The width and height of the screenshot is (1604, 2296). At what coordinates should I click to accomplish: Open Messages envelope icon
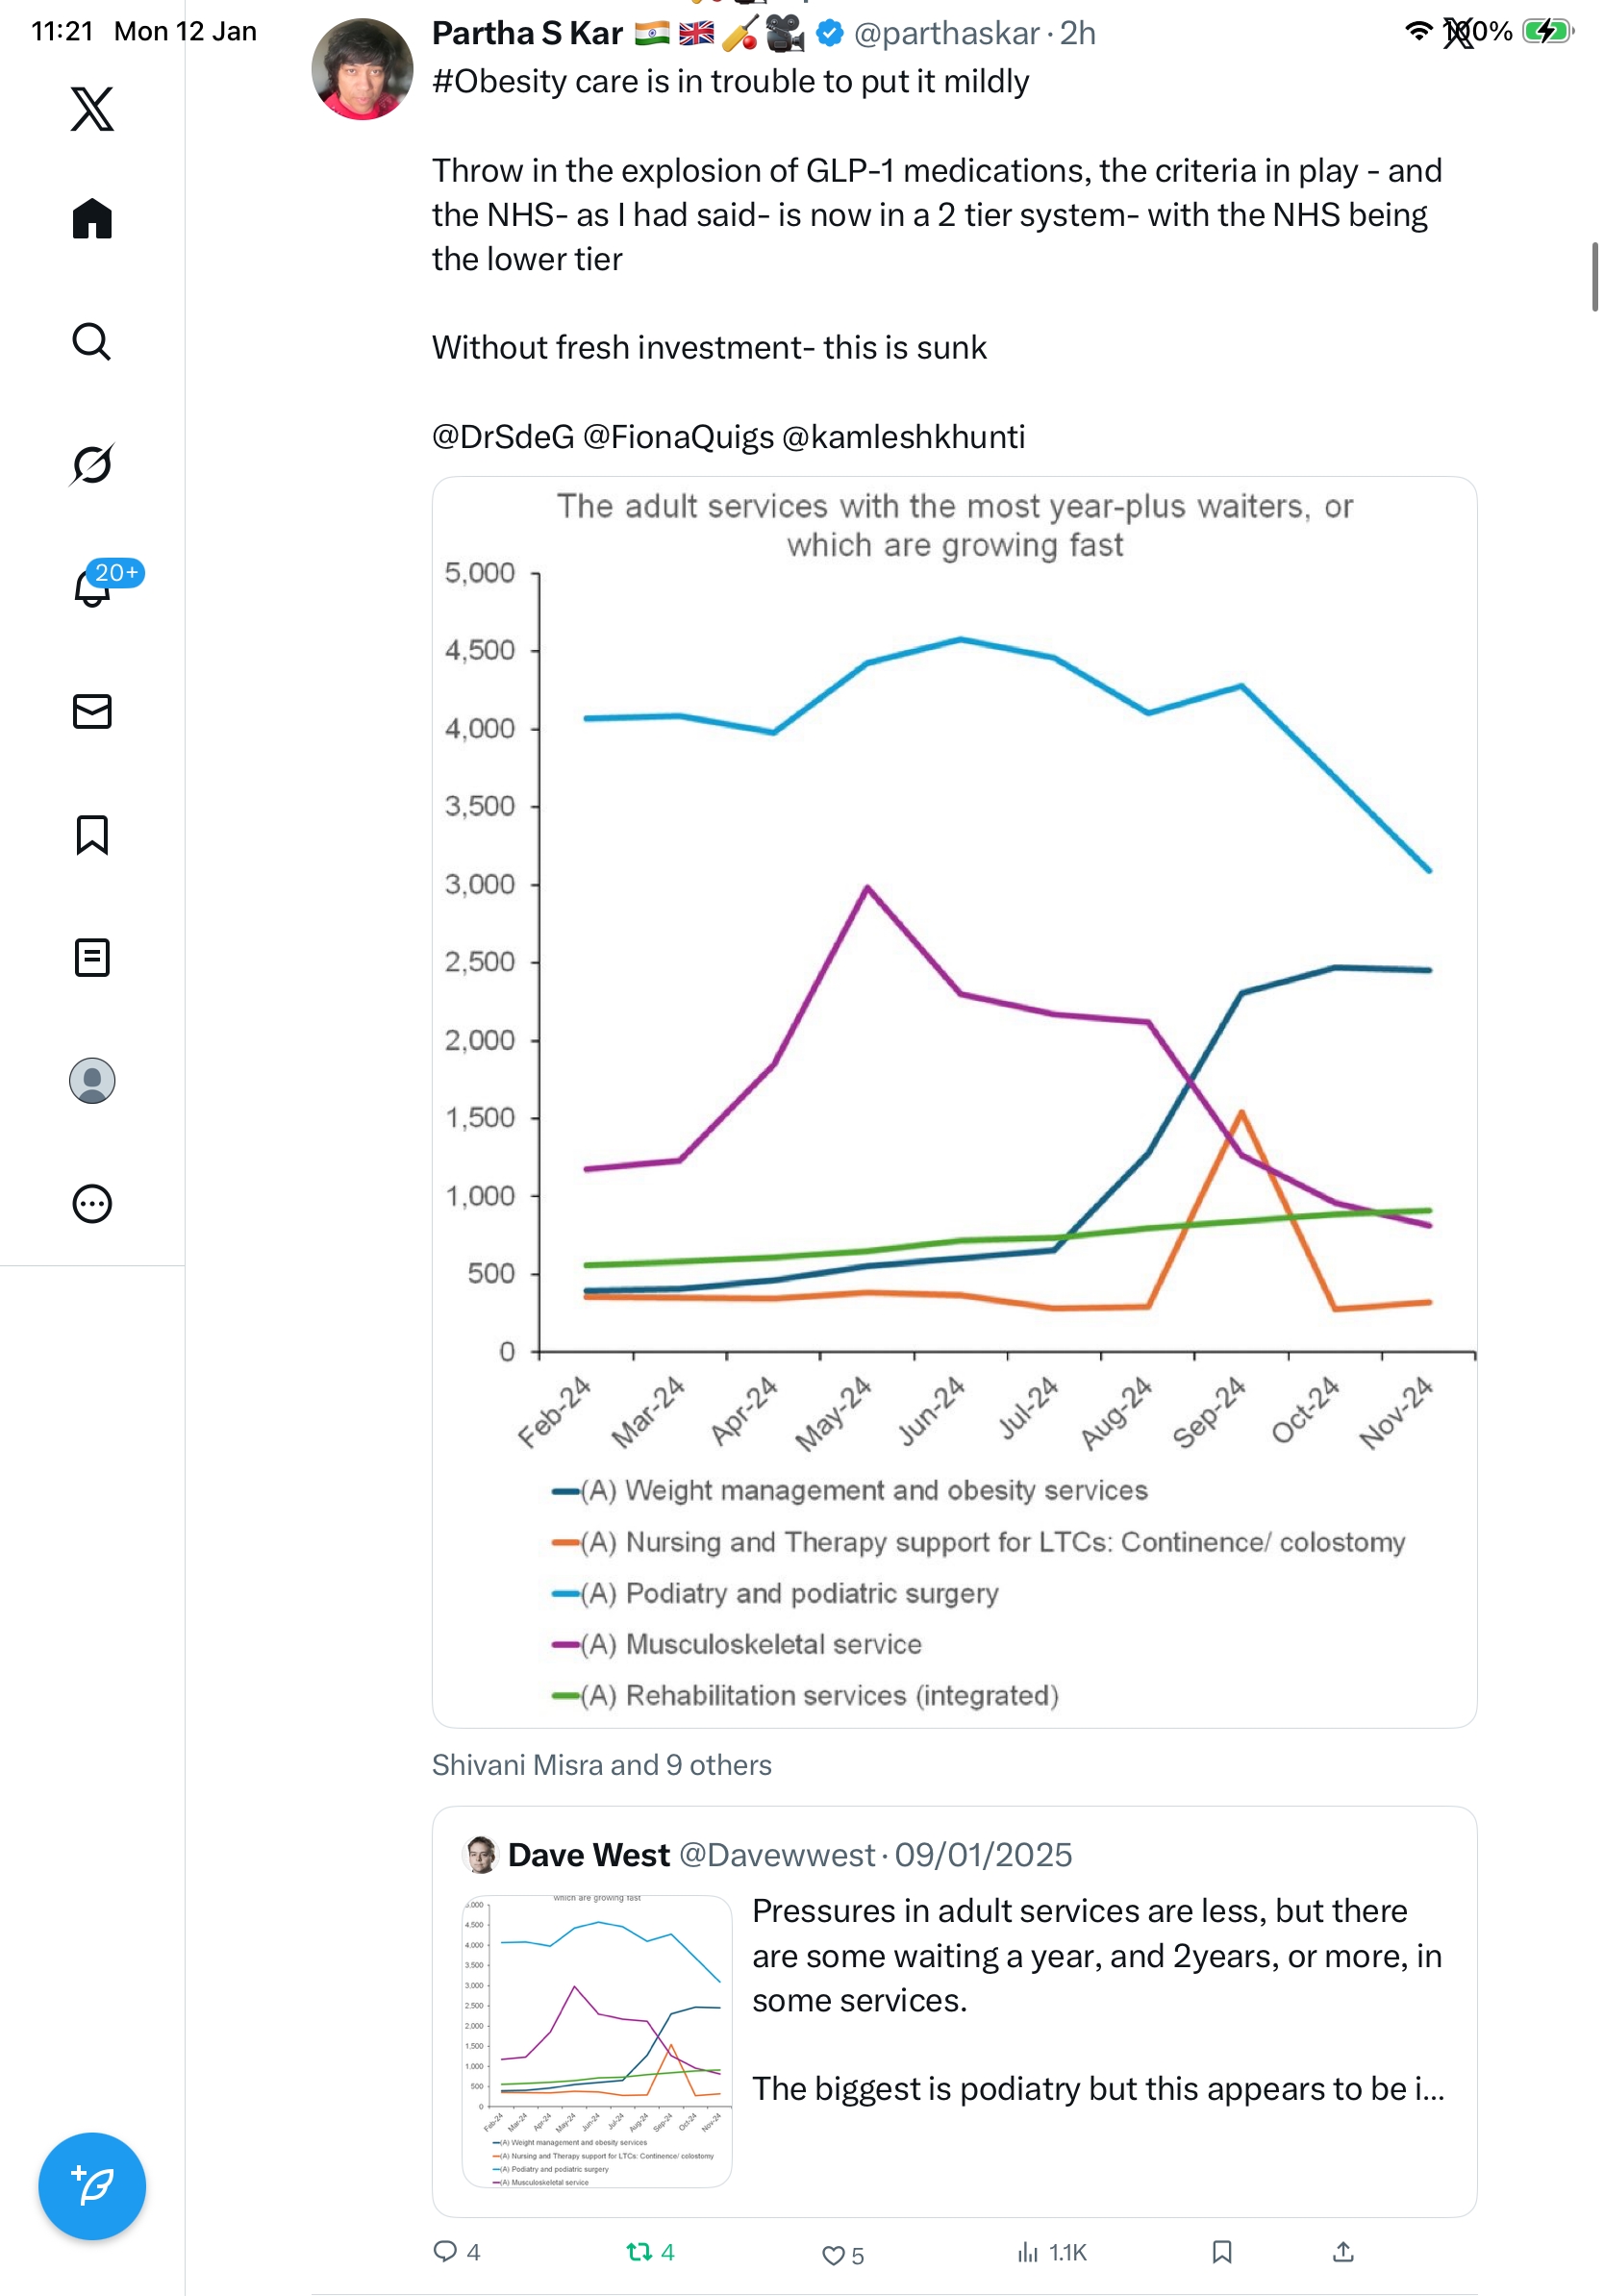92,711
